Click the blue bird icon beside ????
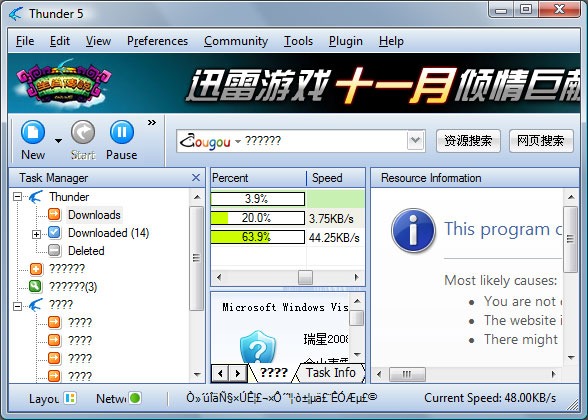Screen dimensions: 588x420 click(36, 304)
